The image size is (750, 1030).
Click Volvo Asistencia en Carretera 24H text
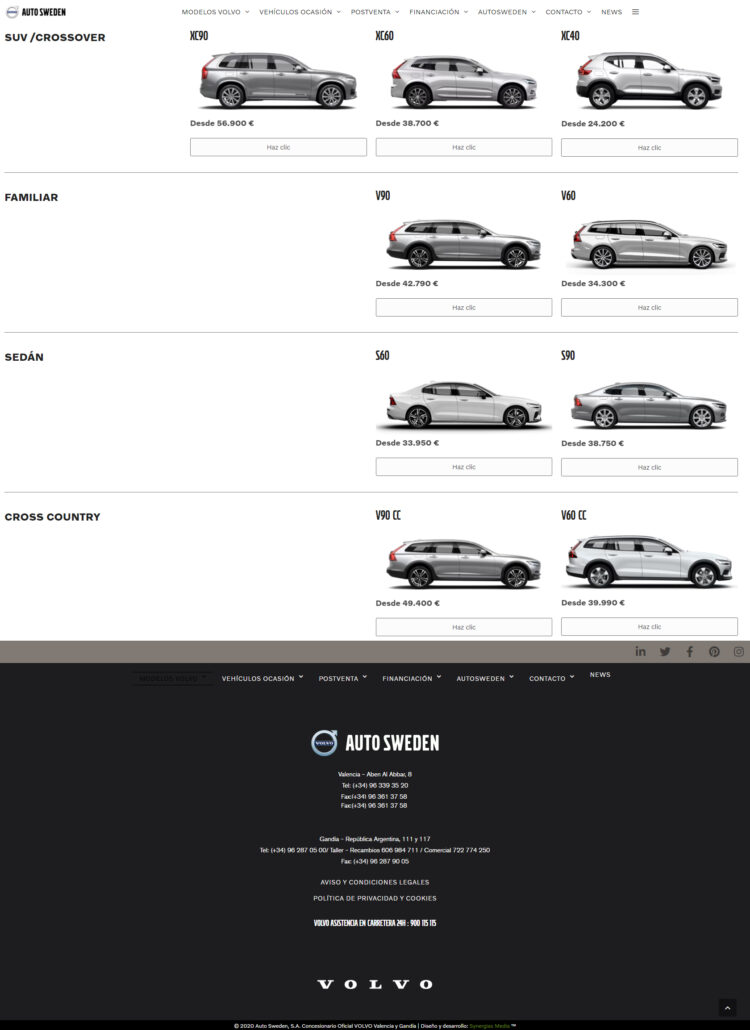[375, 923]
